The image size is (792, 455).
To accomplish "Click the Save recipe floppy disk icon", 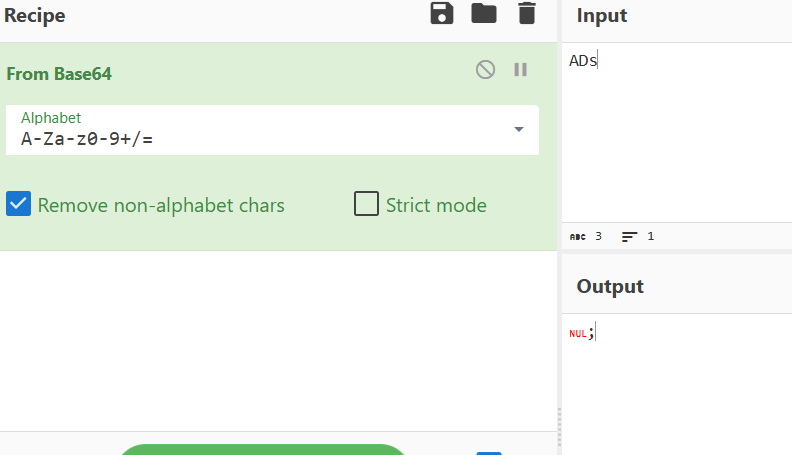I will (441, 14).
